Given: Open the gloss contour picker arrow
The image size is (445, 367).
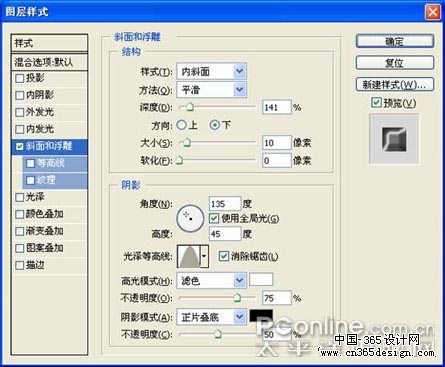Looking at the screenshot, I should [204, 256].
